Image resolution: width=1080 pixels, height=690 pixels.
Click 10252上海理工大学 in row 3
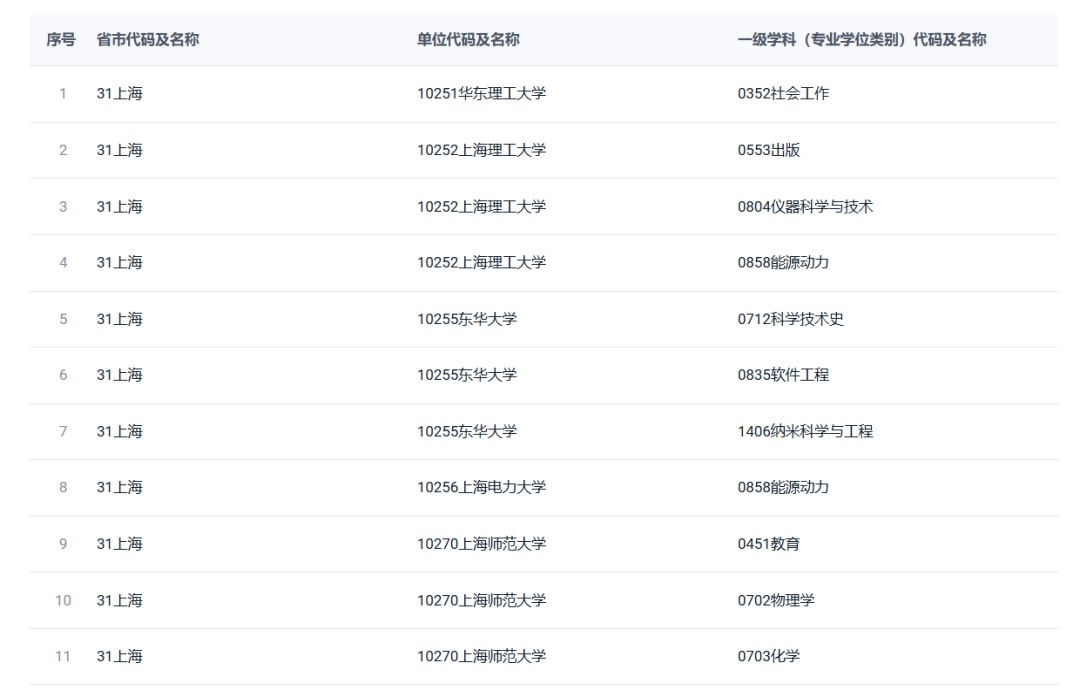coord(481,207)
